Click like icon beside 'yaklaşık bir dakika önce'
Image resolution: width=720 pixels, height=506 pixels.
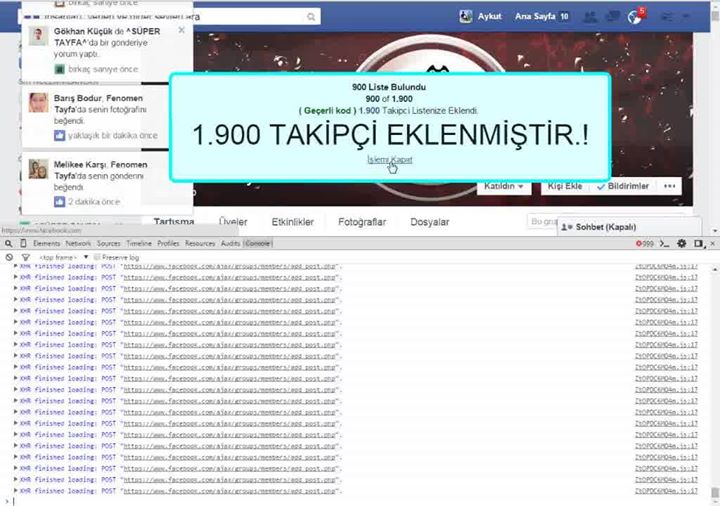(x=59, y=135)
